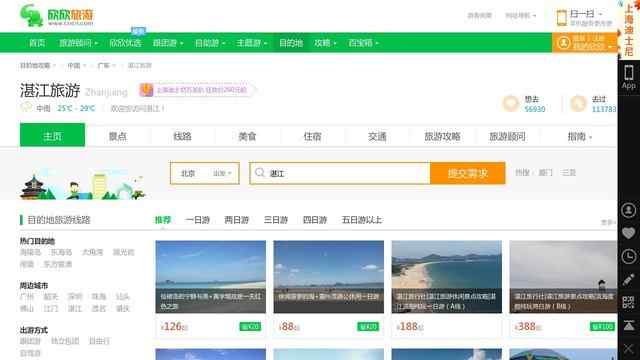Expand the 指南 dropdown tab
The image size is (640, 360).
580,136
